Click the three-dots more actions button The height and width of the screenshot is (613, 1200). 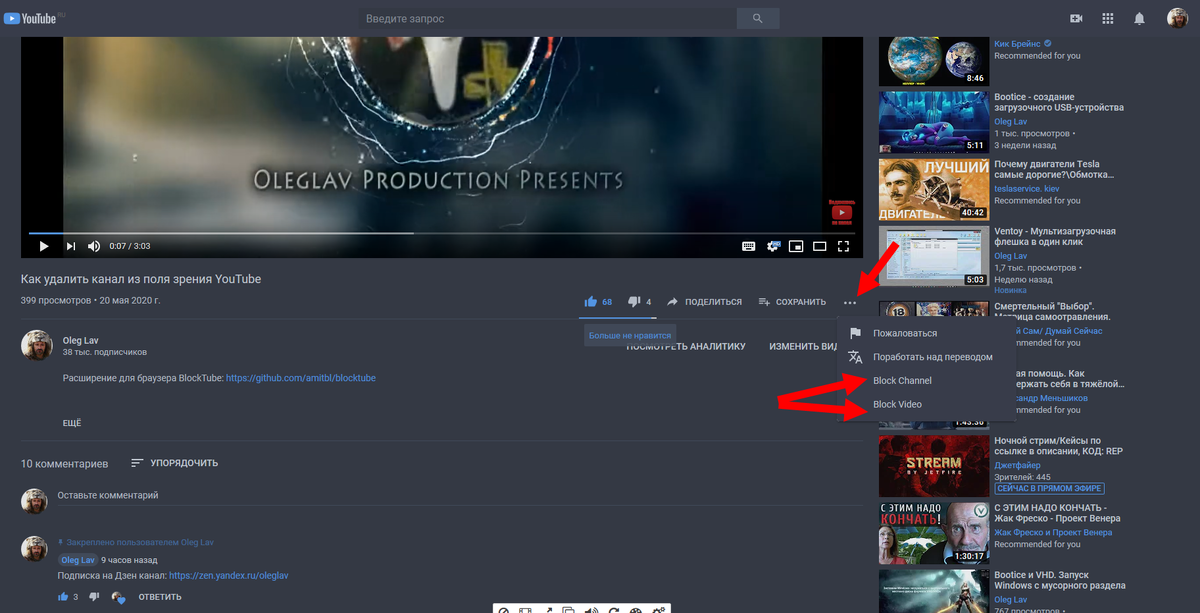tap(850, 302)
